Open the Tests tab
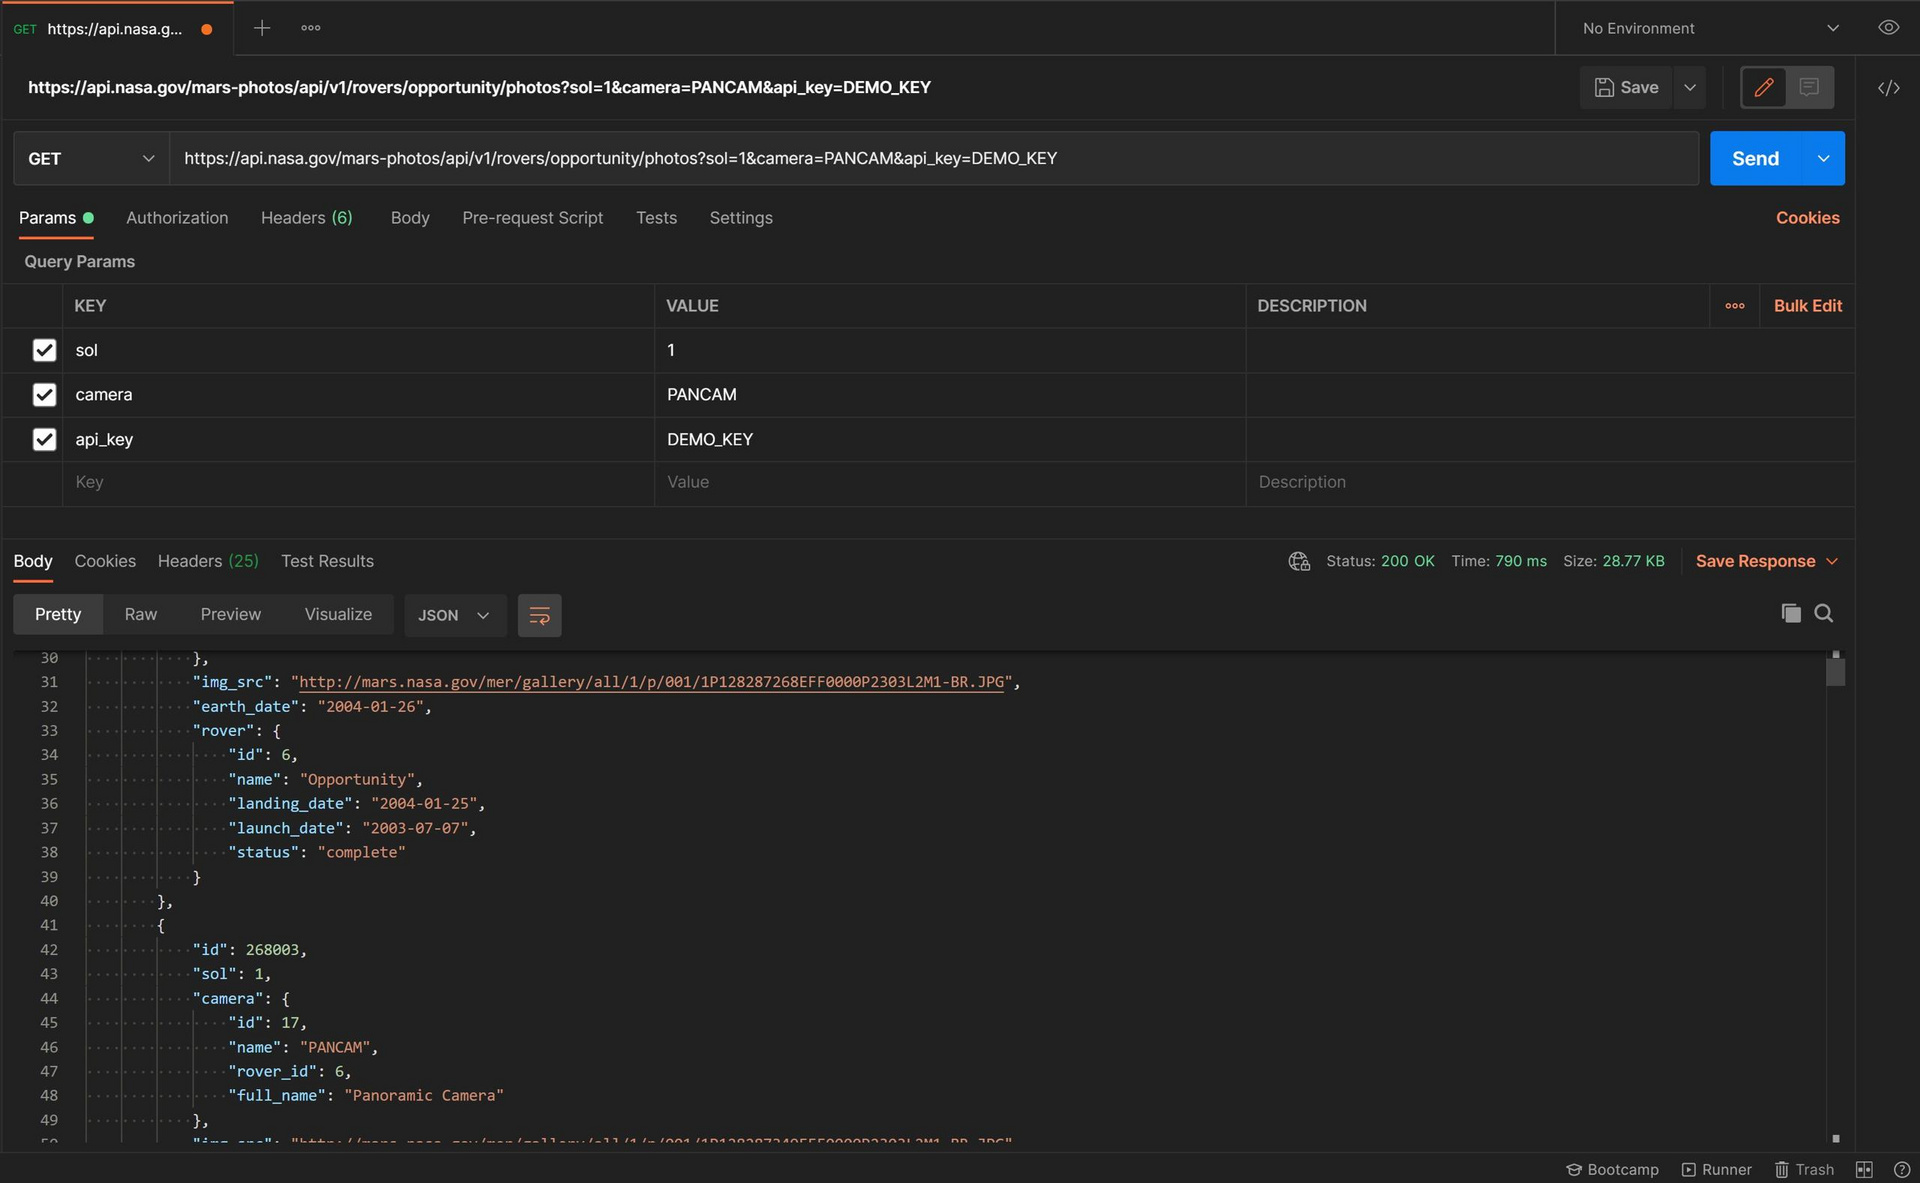The image size is (1920, 1183). pos(656,218)
